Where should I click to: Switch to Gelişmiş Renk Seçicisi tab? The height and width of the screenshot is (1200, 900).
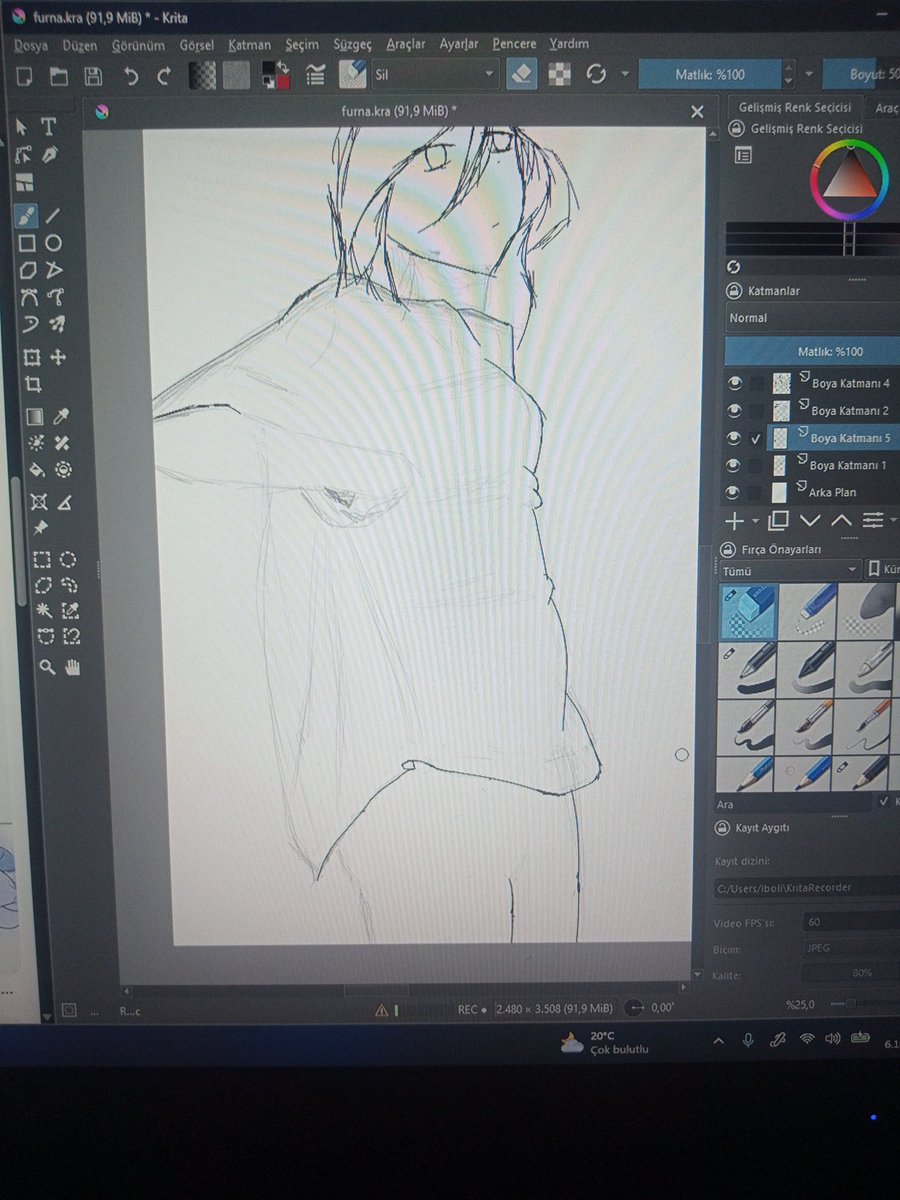[795, 107]
